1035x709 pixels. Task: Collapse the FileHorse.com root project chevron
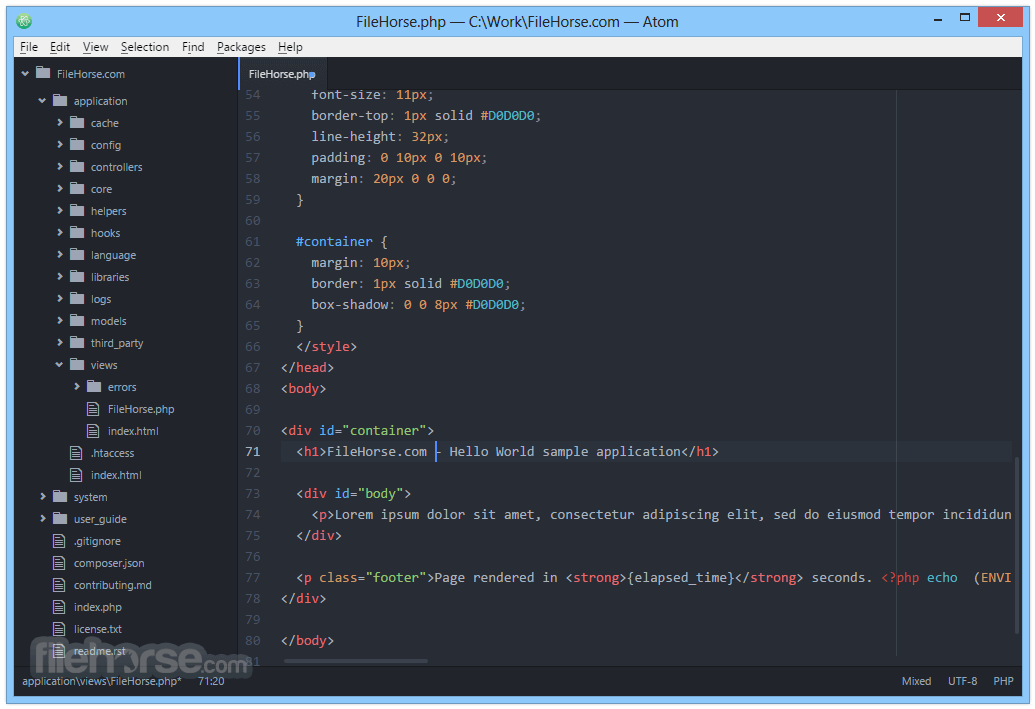coord(25,73)
